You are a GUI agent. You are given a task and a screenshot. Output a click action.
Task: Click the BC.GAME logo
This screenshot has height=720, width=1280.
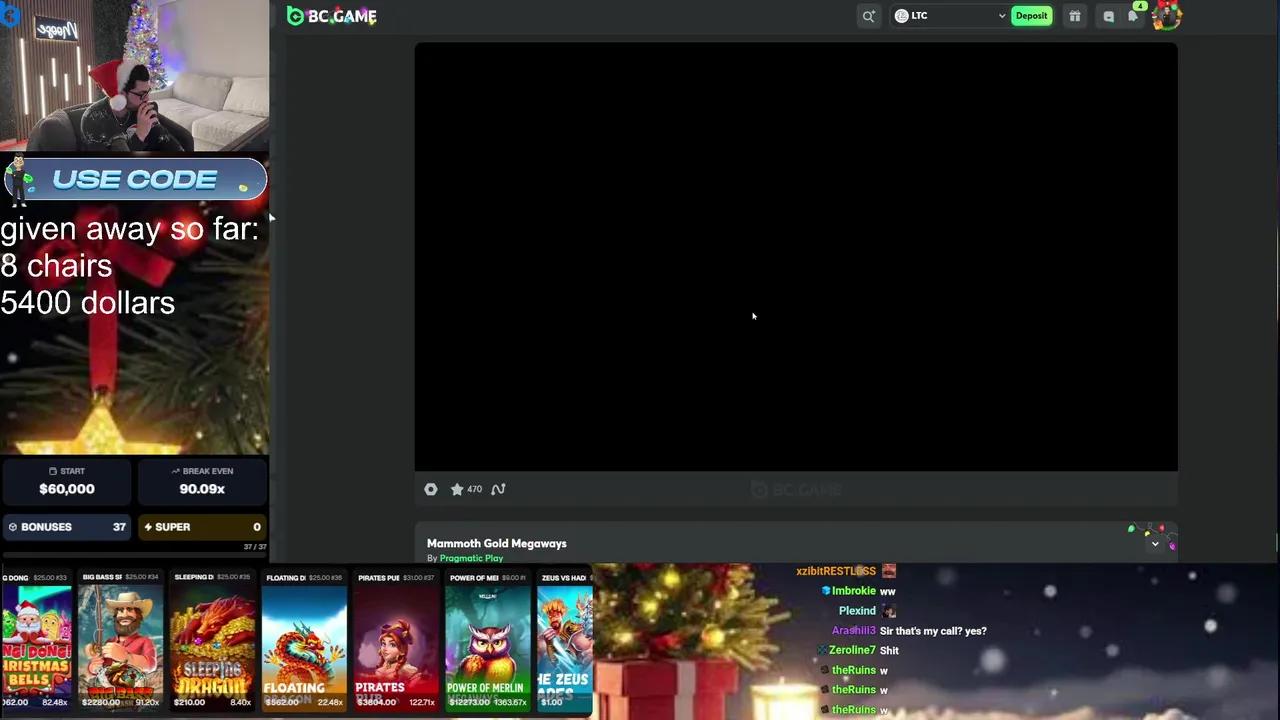pos(331,15)
